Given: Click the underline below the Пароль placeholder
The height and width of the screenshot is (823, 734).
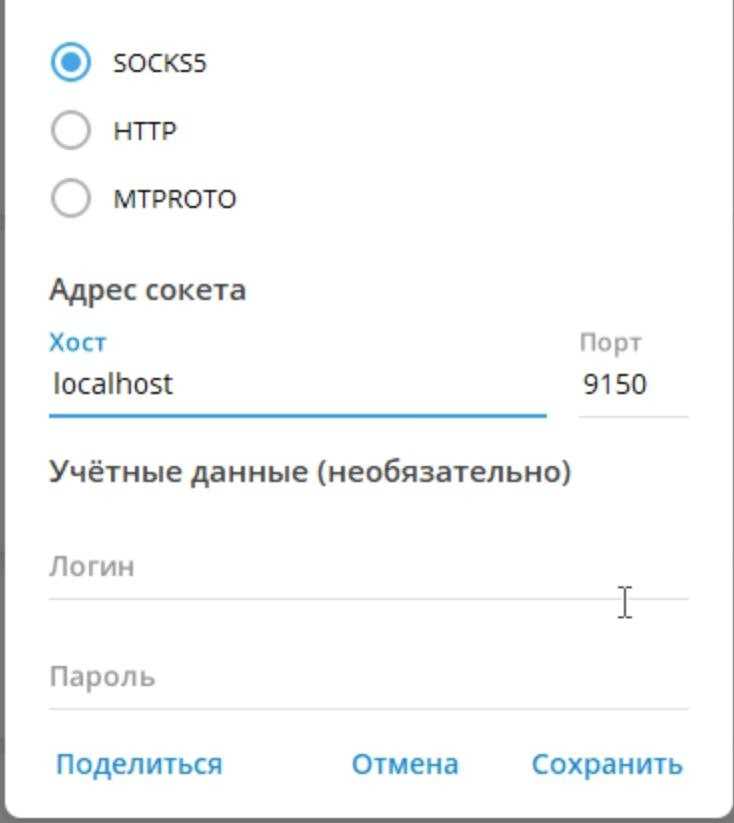Looking at the screenshot, I should tap(369, 709).
